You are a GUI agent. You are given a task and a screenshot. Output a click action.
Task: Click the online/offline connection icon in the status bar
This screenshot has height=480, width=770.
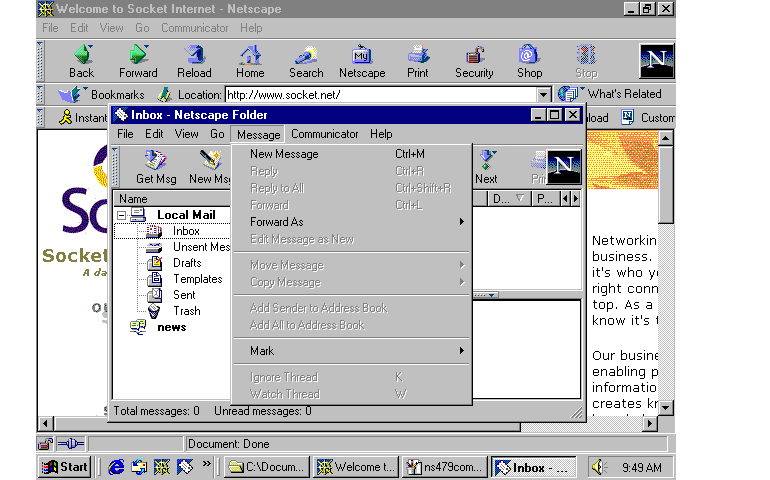(x=71, y=444)
